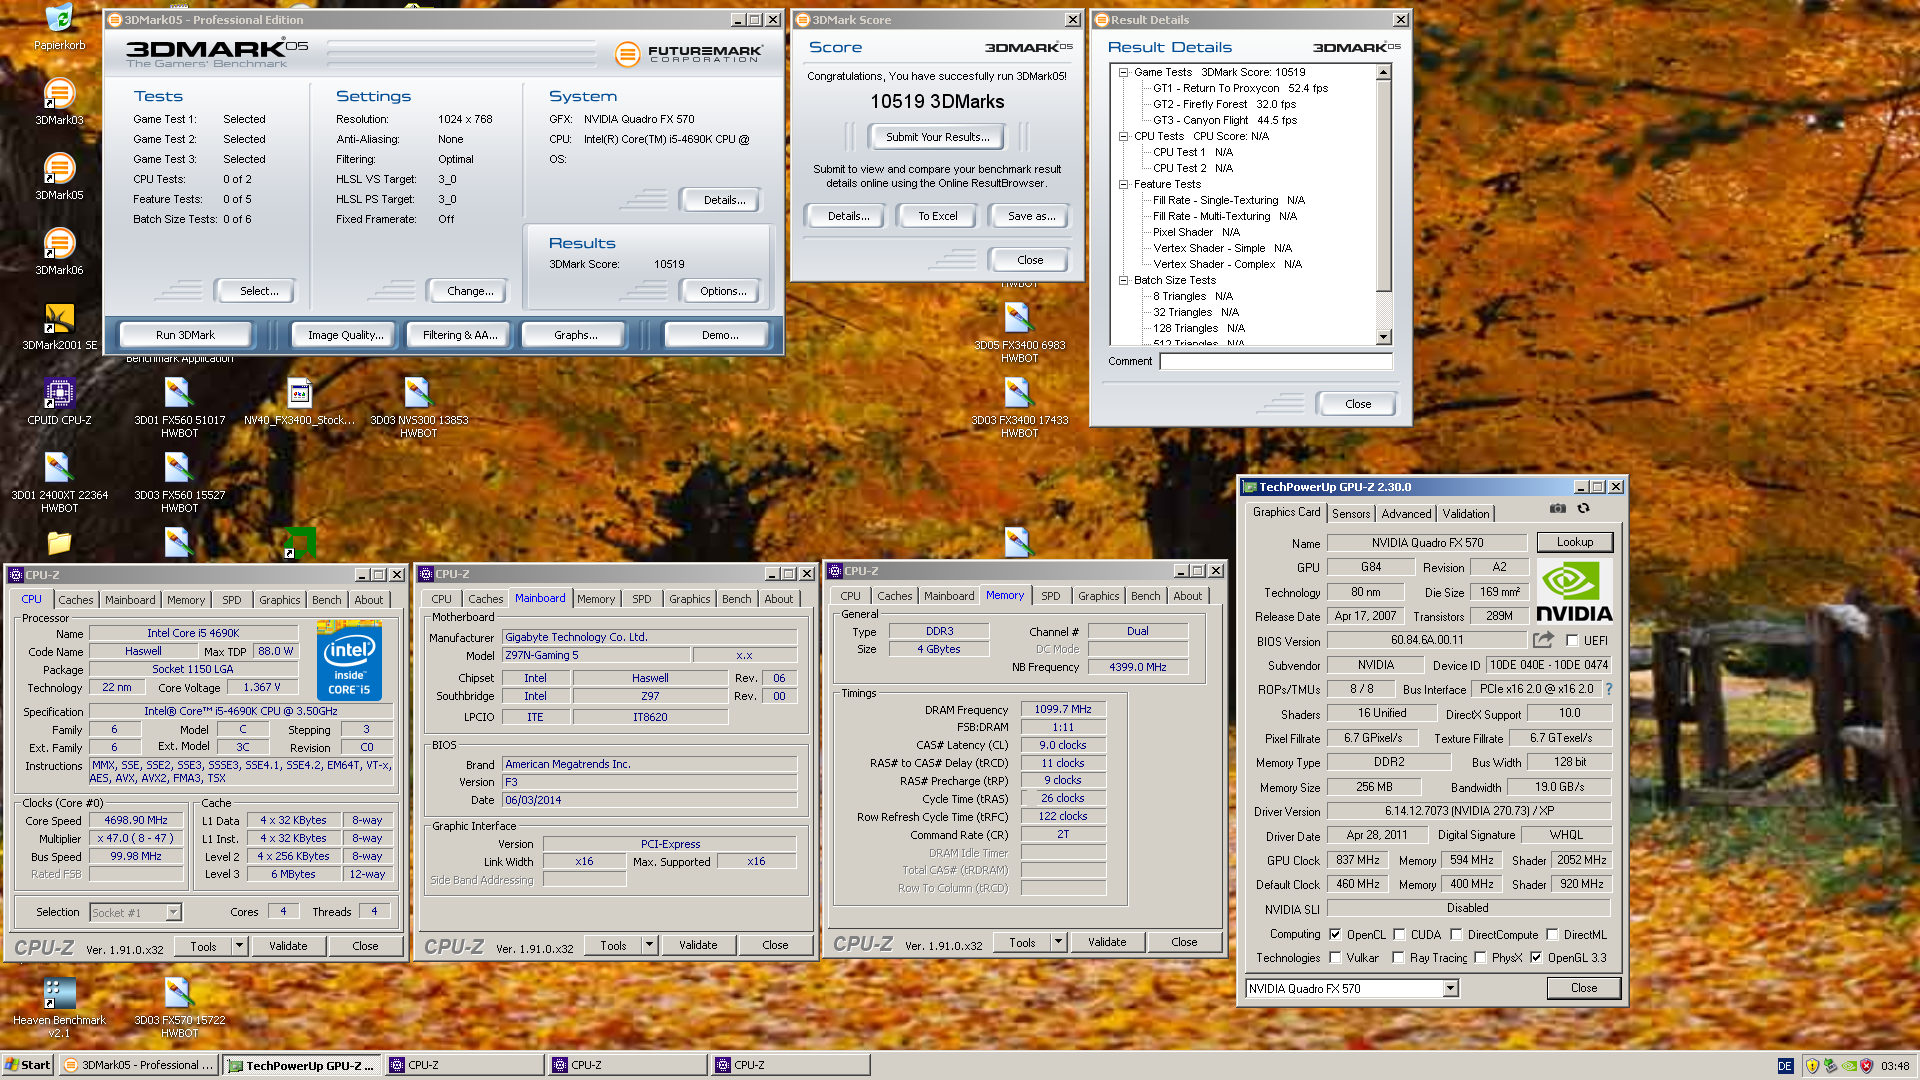Collapse the CPU Tests tree node

click(1123, 136)
